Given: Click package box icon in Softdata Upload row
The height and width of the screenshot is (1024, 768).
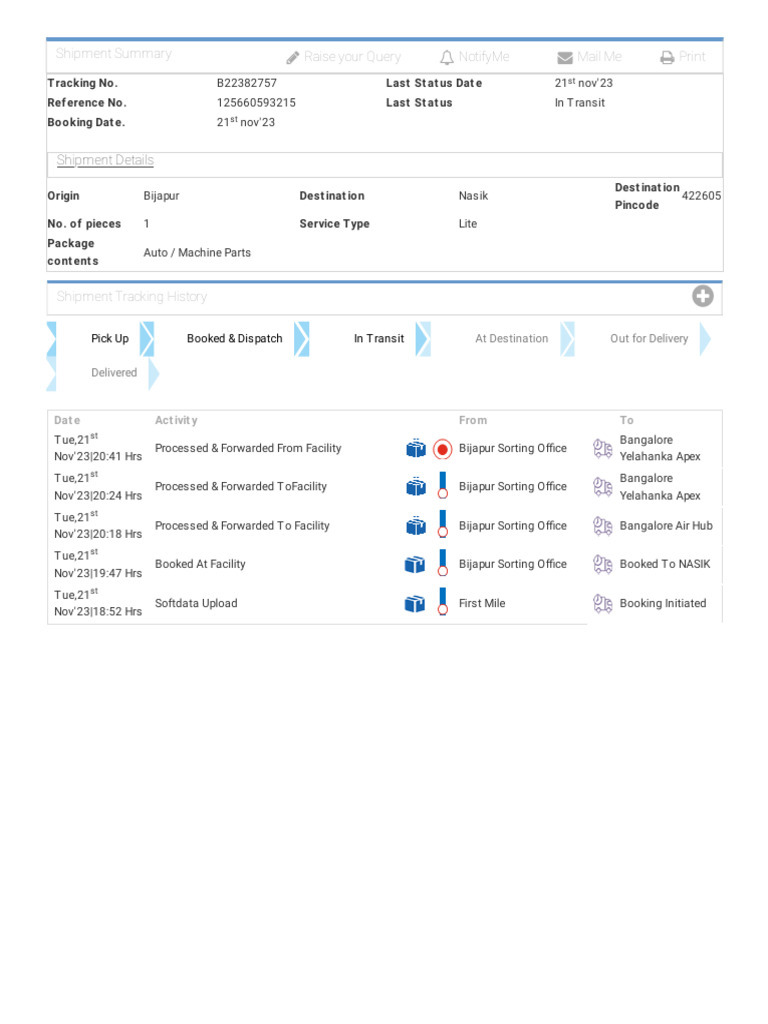Looking at the screenshot, I should (x=415, y=604).
